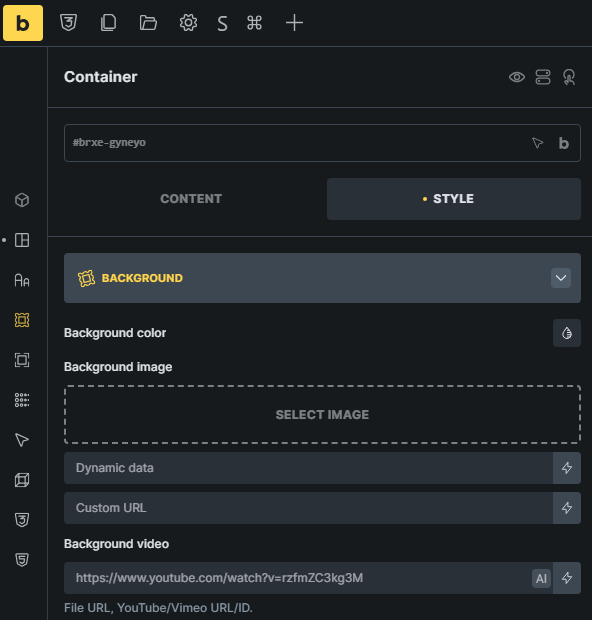Switch to the CONTENT tab
This screenshot has height=620, width=592.
[191, 199]
